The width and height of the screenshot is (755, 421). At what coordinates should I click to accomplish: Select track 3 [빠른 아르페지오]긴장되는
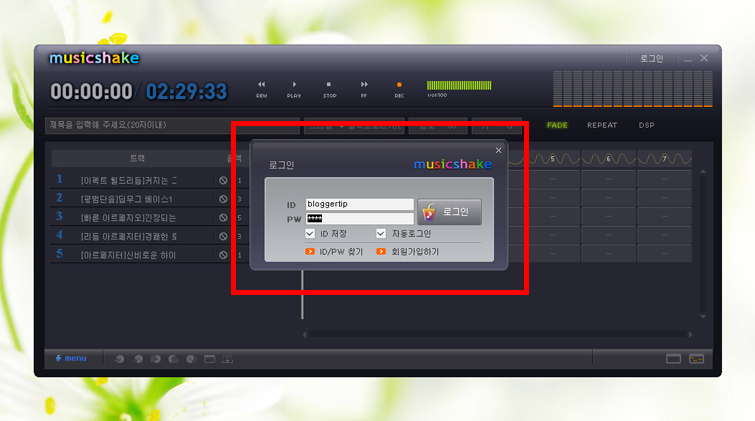[x=128, y=218]
